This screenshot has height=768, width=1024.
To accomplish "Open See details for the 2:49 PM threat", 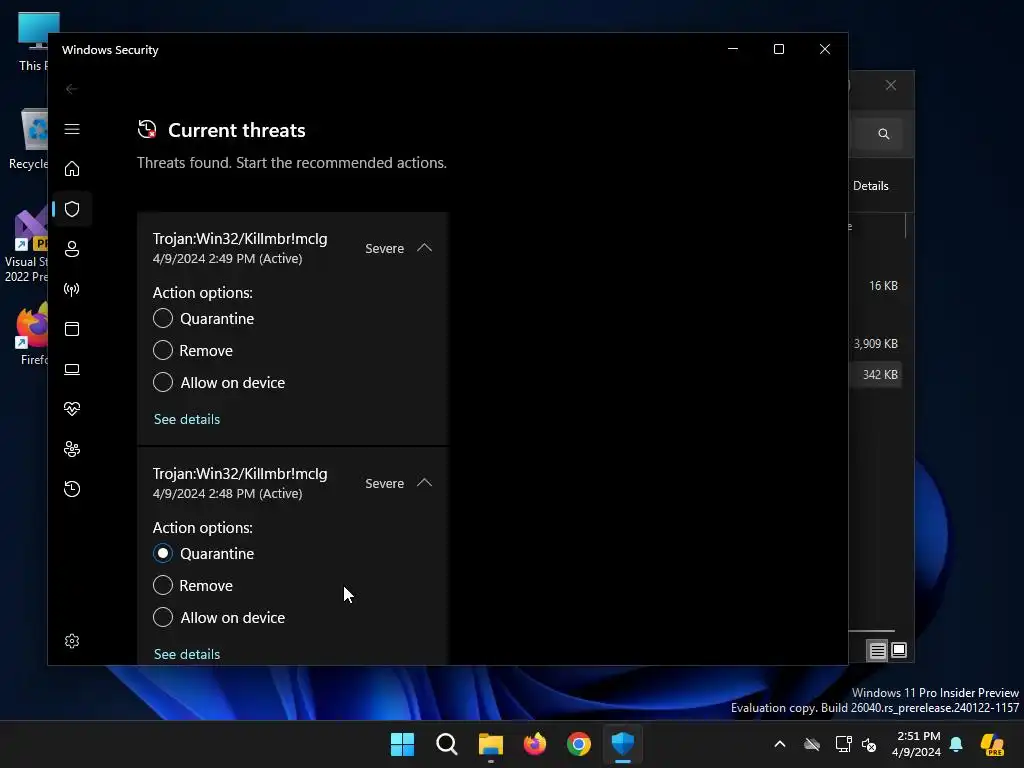I will pyautogui.click(x=187, y=419).
